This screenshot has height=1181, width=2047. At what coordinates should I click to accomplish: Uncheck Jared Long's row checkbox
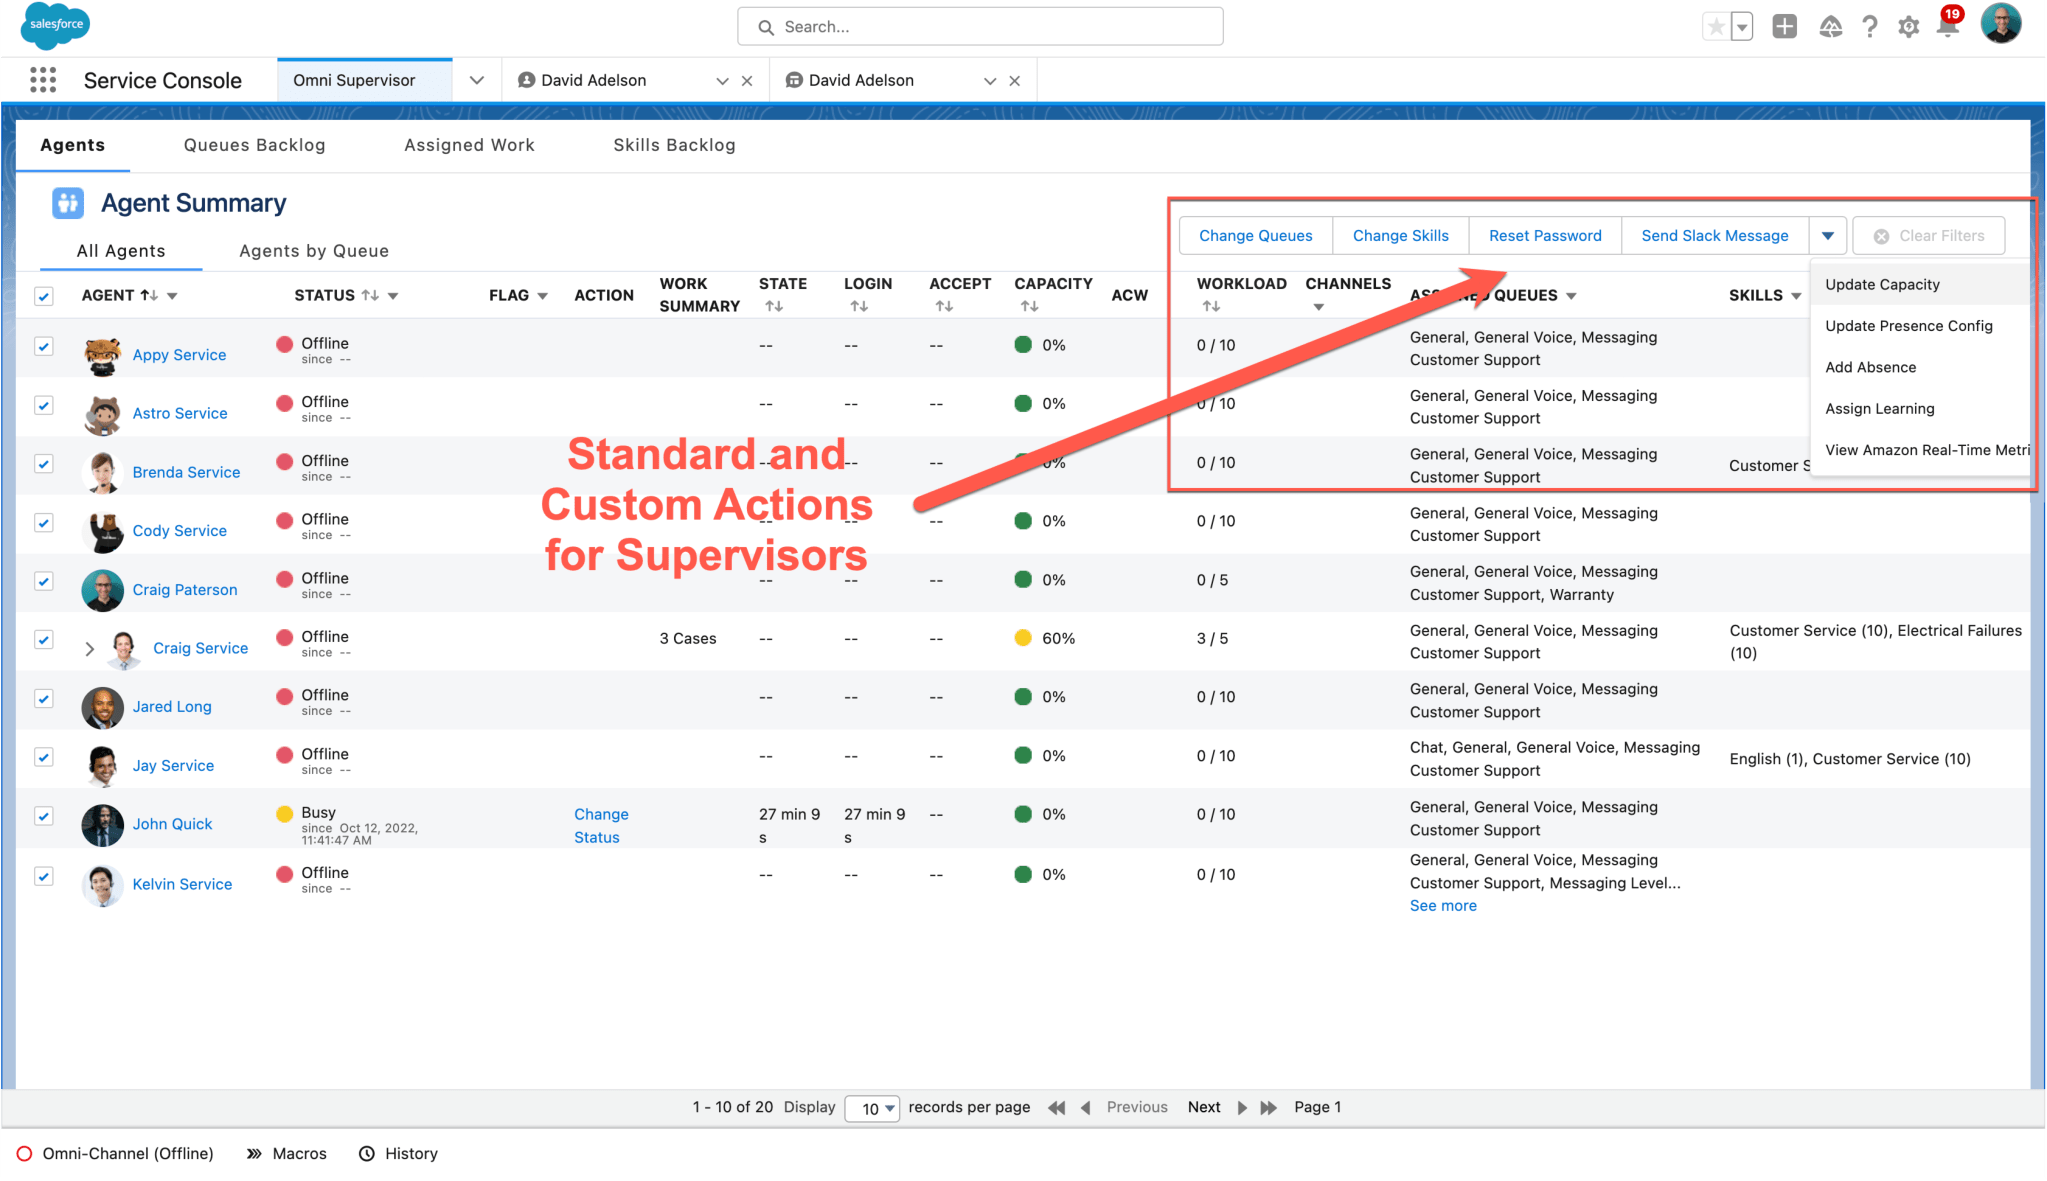(x=43, y=698)
